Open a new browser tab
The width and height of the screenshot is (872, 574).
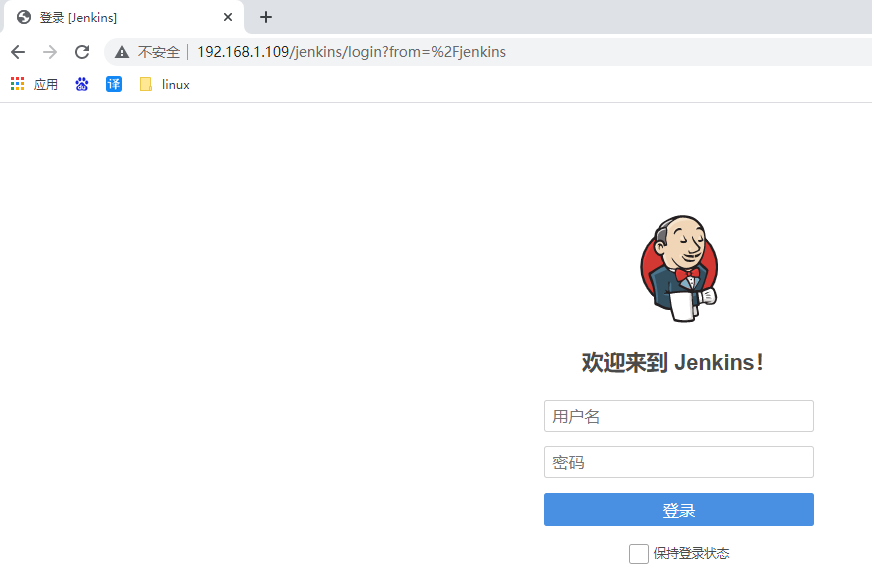point(266,17)
